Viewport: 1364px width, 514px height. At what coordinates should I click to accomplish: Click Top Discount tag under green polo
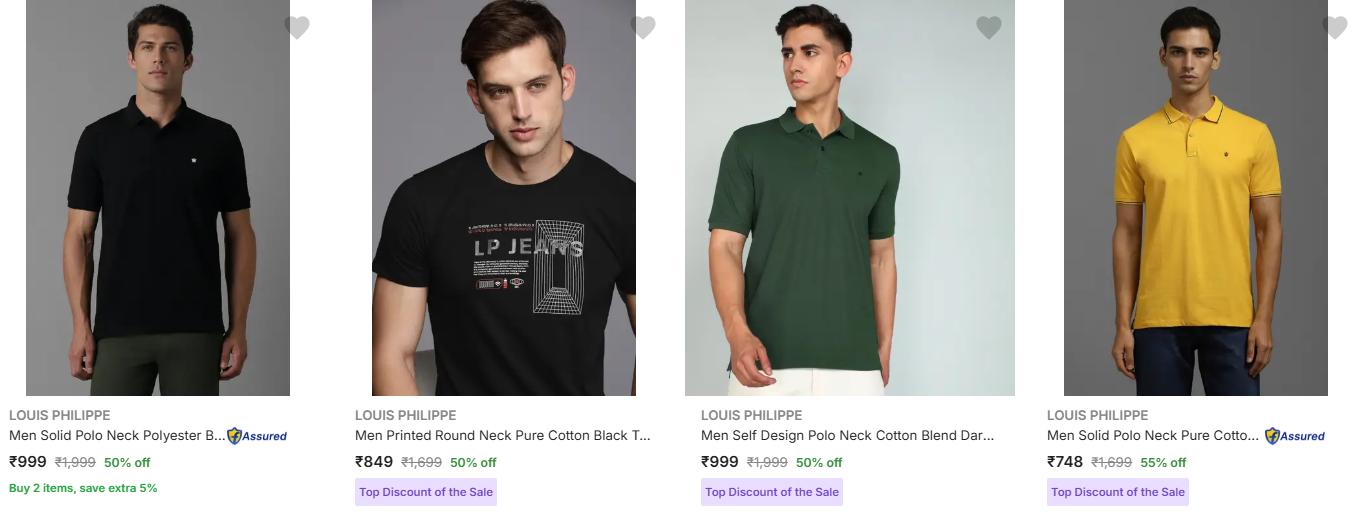[x=772, y=492]
